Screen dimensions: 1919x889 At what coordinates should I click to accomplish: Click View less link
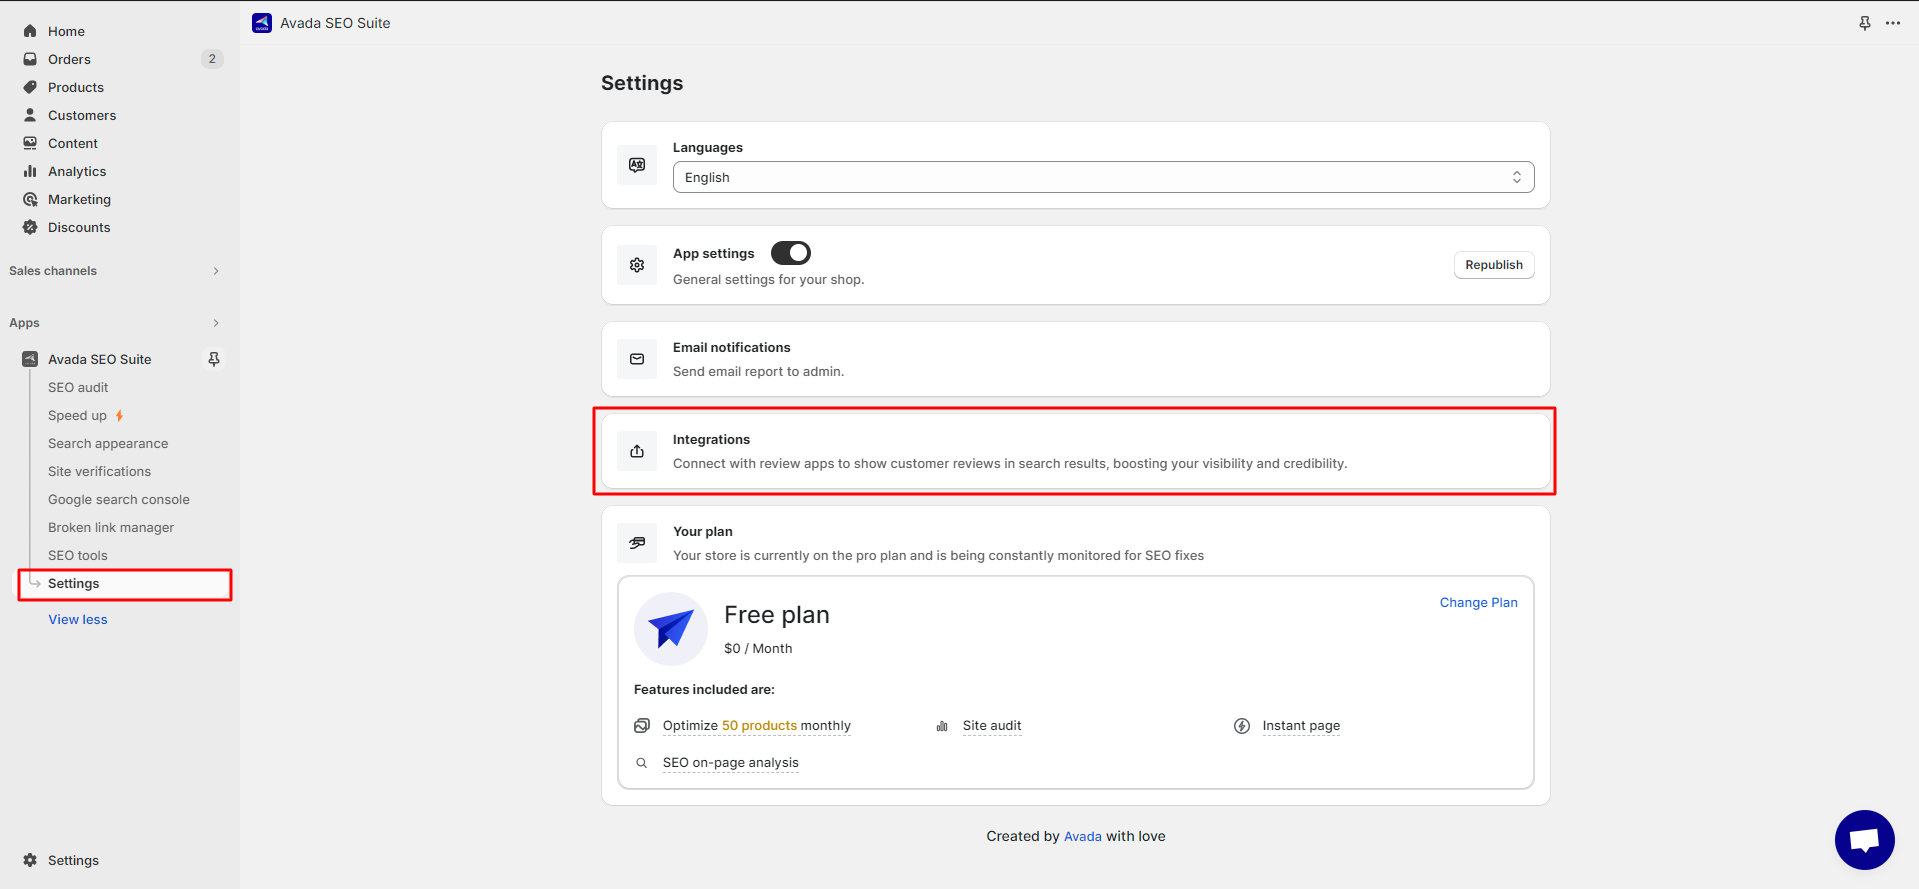[x=78, y=619]
